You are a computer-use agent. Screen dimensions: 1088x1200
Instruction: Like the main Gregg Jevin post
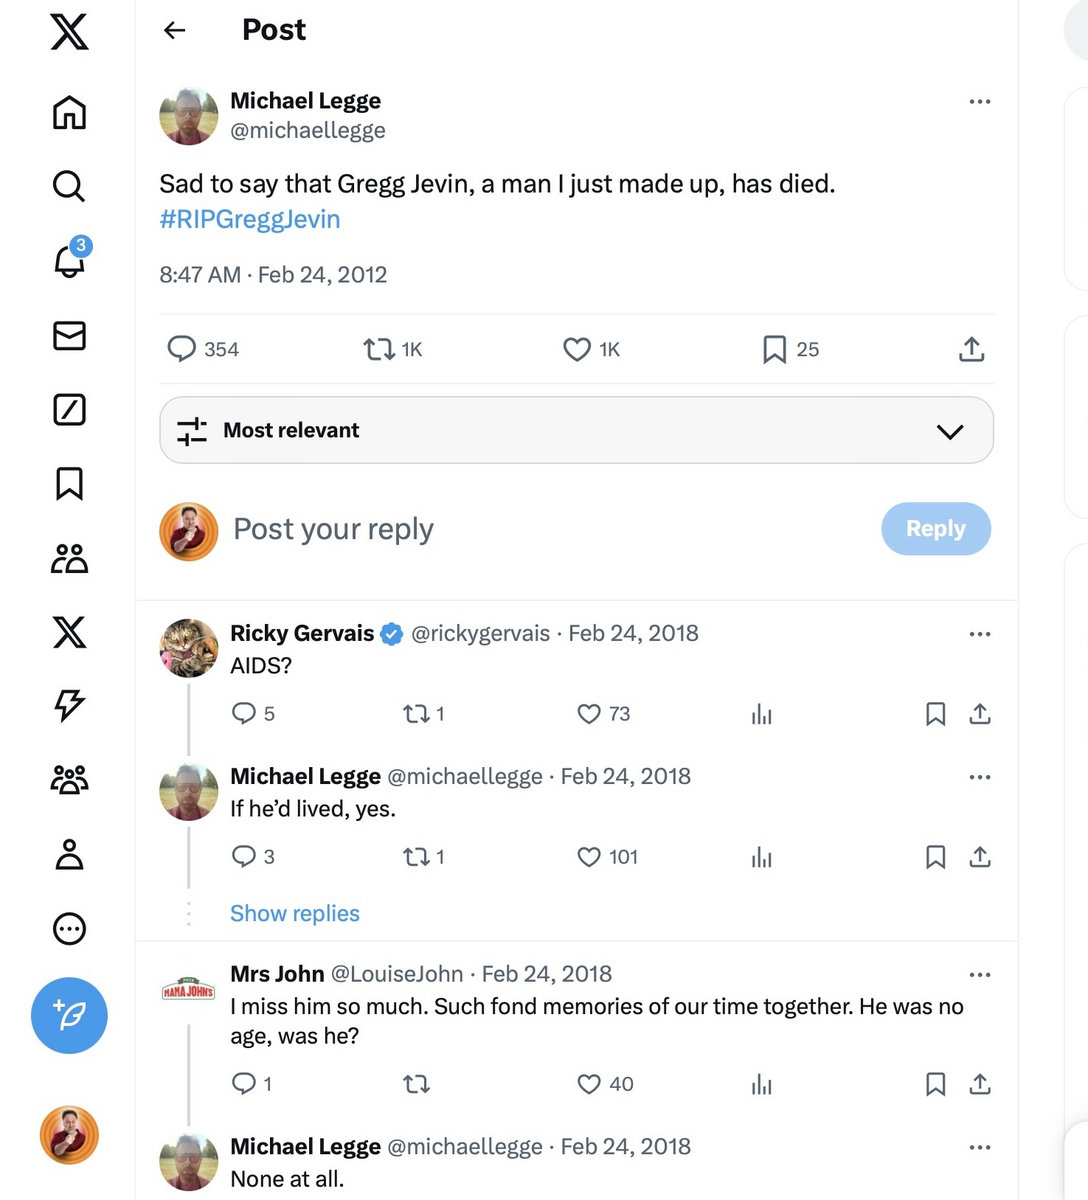(x=577, y=349)
